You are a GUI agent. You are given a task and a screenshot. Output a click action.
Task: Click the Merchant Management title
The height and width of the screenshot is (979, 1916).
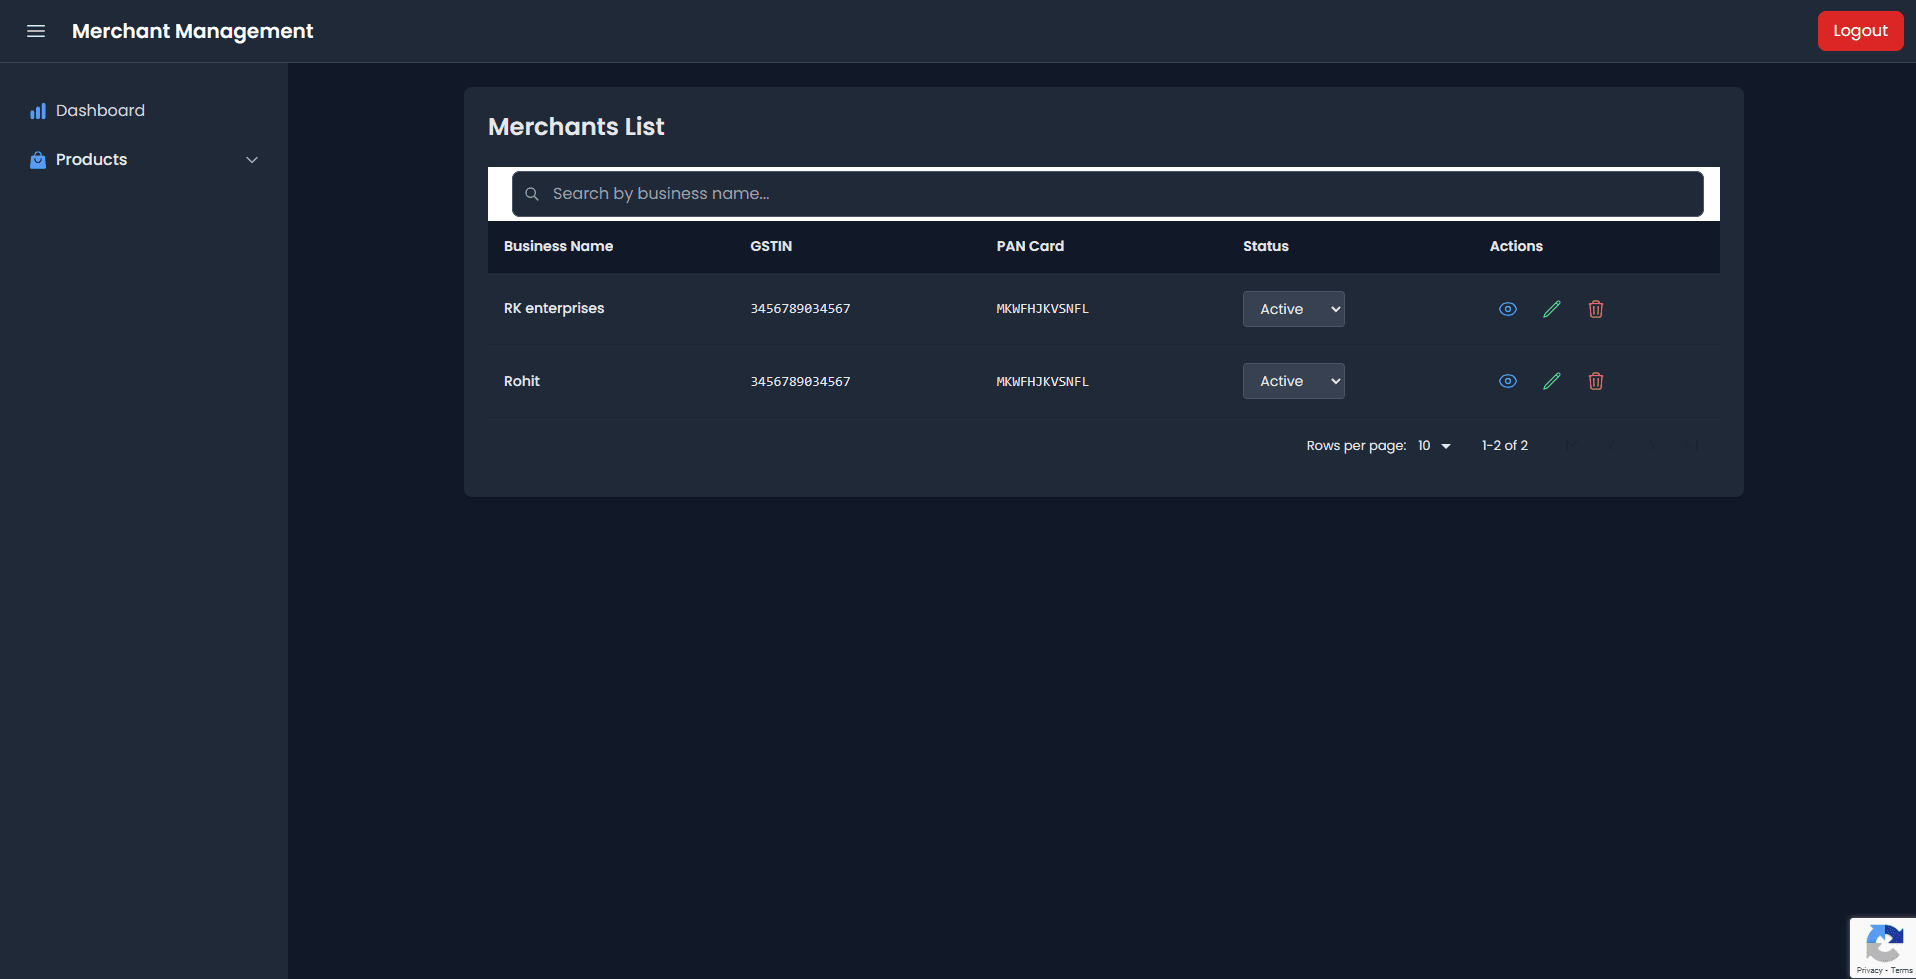[x=192, y=31]
